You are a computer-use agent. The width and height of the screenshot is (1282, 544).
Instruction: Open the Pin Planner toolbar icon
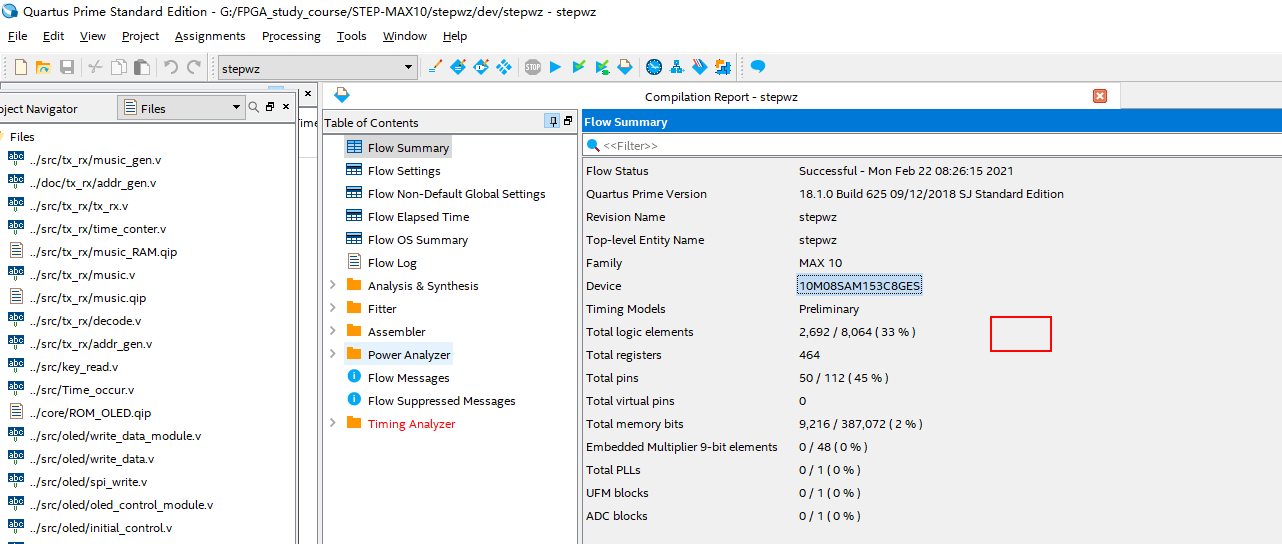pos(458,67)
